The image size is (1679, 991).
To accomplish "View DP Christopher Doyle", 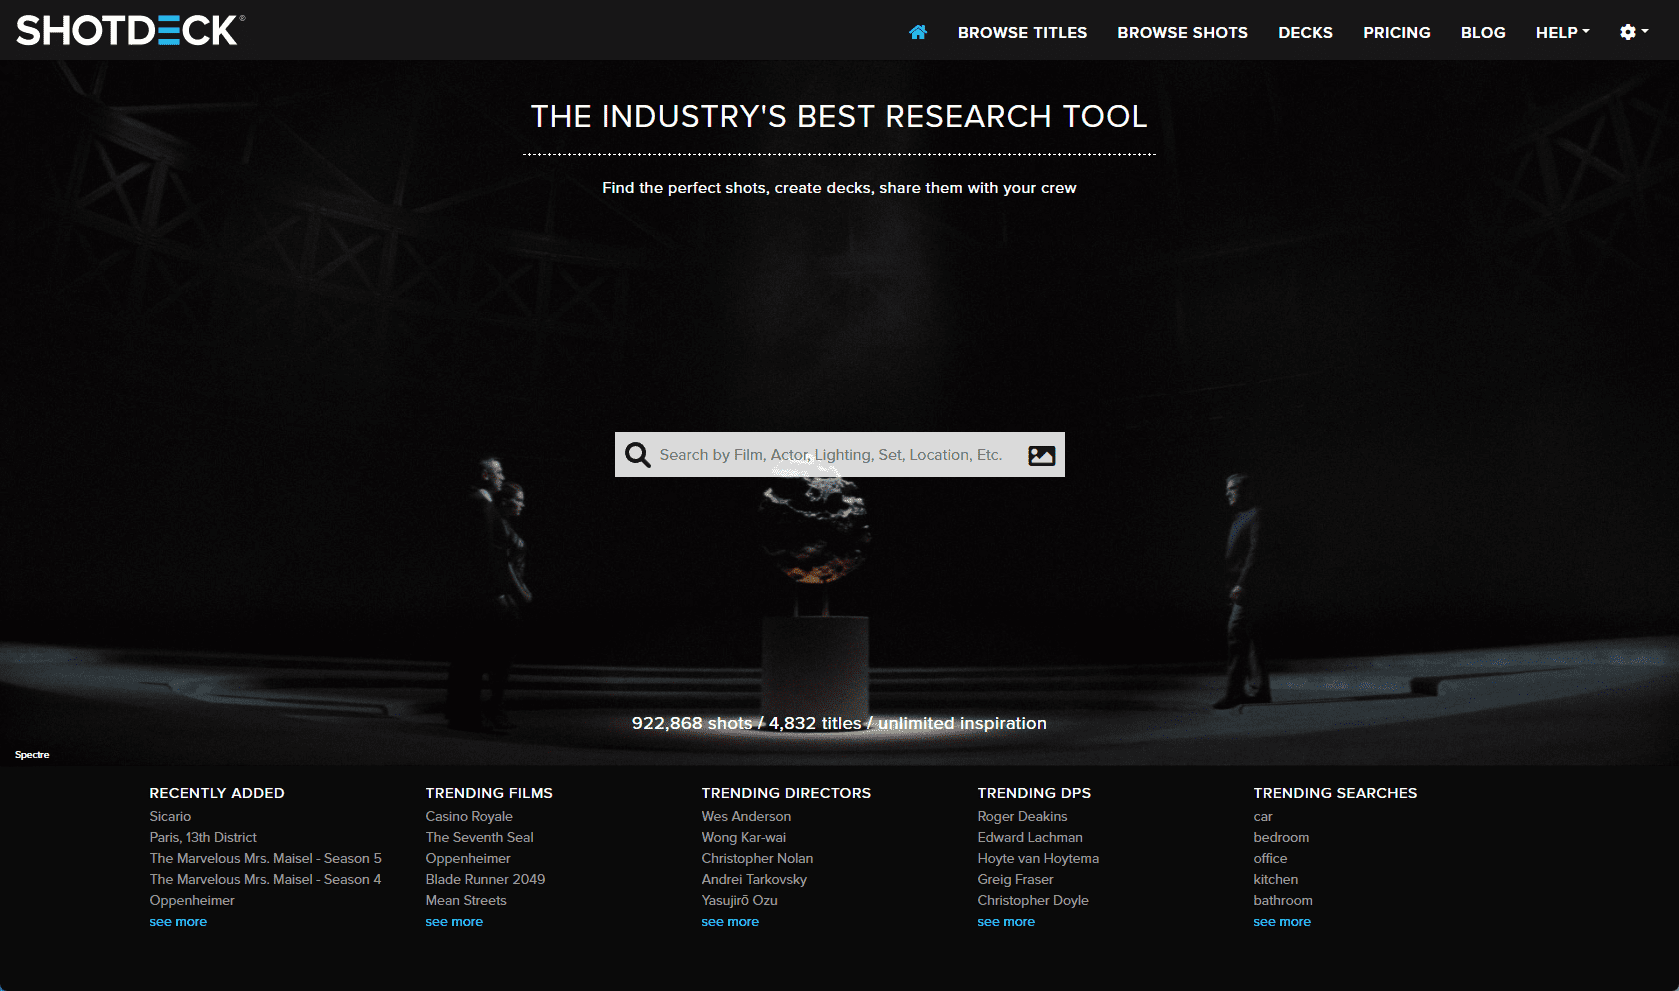I will coord(1033,900).
